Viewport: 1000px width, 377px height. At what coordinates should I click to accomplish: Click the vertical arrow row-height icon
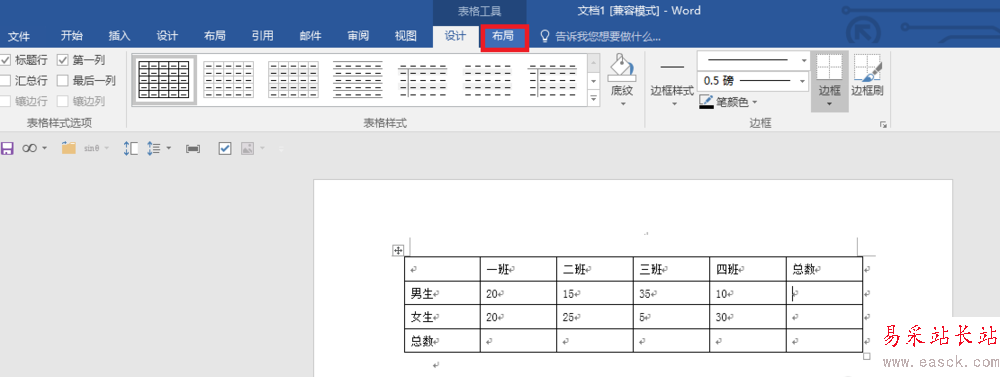(131, 149)
